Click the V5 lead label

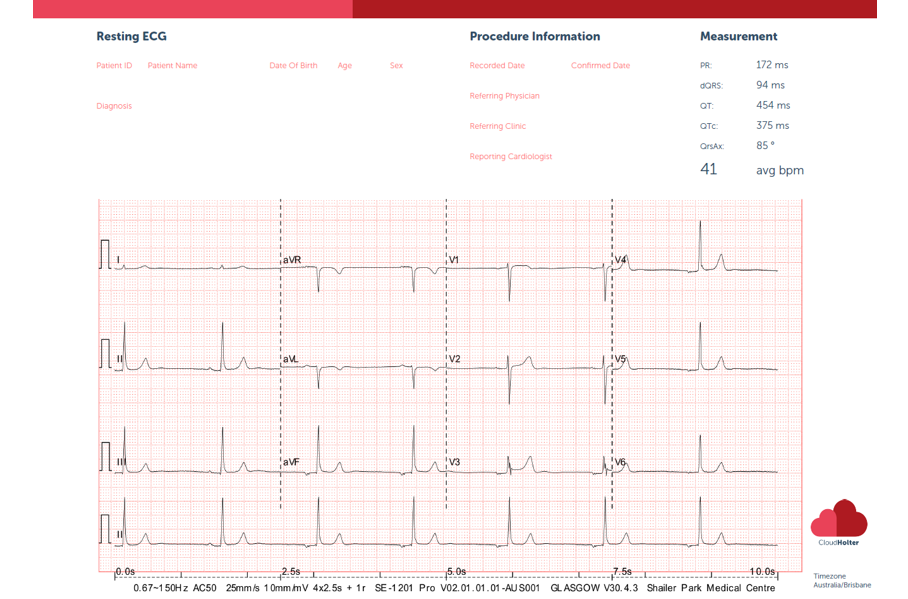620,358
